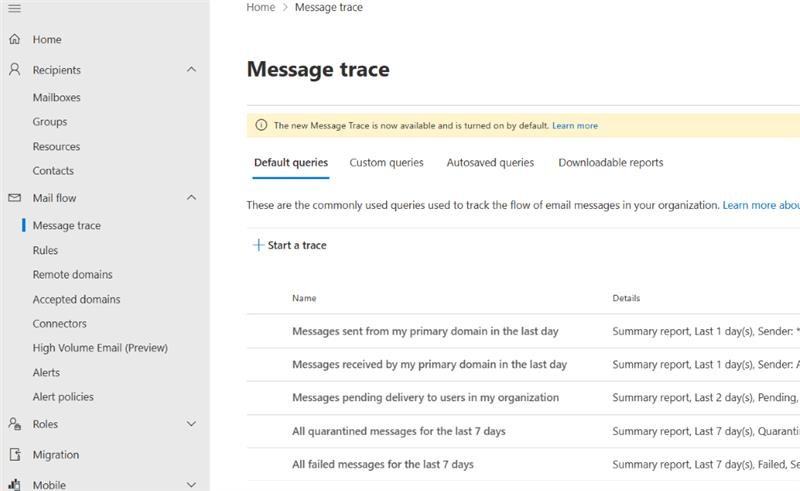
Task: Click the Migration icon in sidebar
Action: point(14,455)
